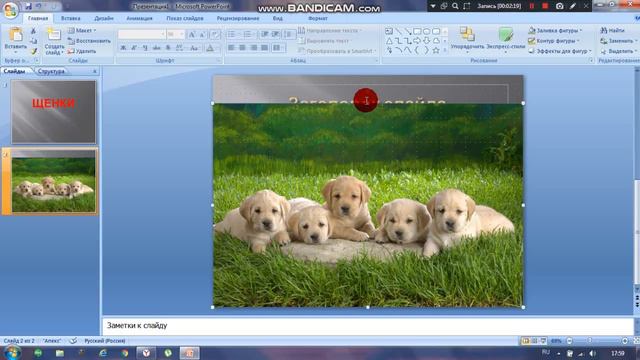
Task: Open the Вид ribbon tab
Action: tap(278, 18)
